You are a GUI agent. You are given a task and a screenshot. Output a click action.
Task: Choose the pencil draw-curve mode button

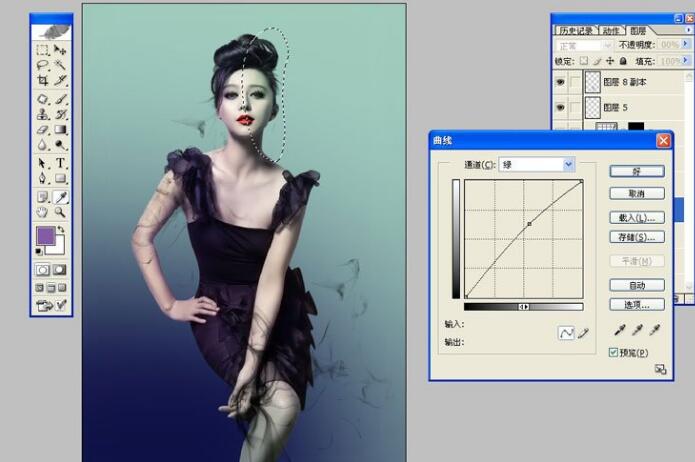pos(583,333)
